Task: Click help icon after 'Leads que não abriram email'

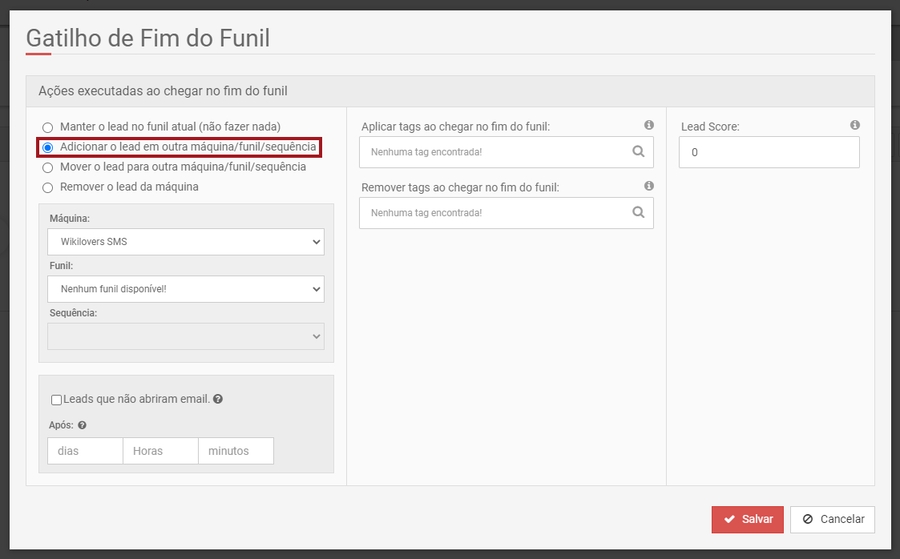Action: [218, 399]
